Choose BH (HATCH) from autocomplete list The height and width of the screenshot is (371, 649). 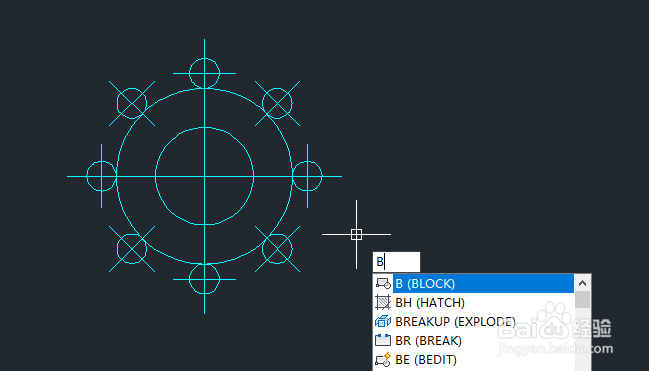[474, 303]
